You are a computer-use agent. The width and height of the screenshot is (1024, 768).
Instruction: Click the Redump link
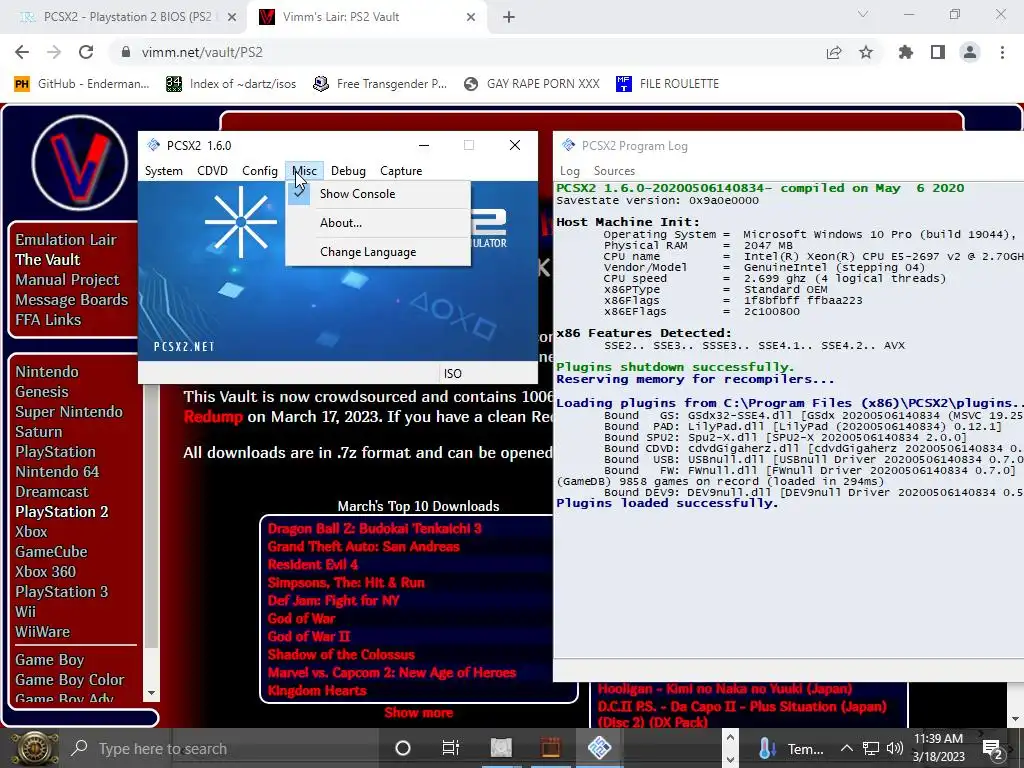pyautogui.click(x=213, y=417)
